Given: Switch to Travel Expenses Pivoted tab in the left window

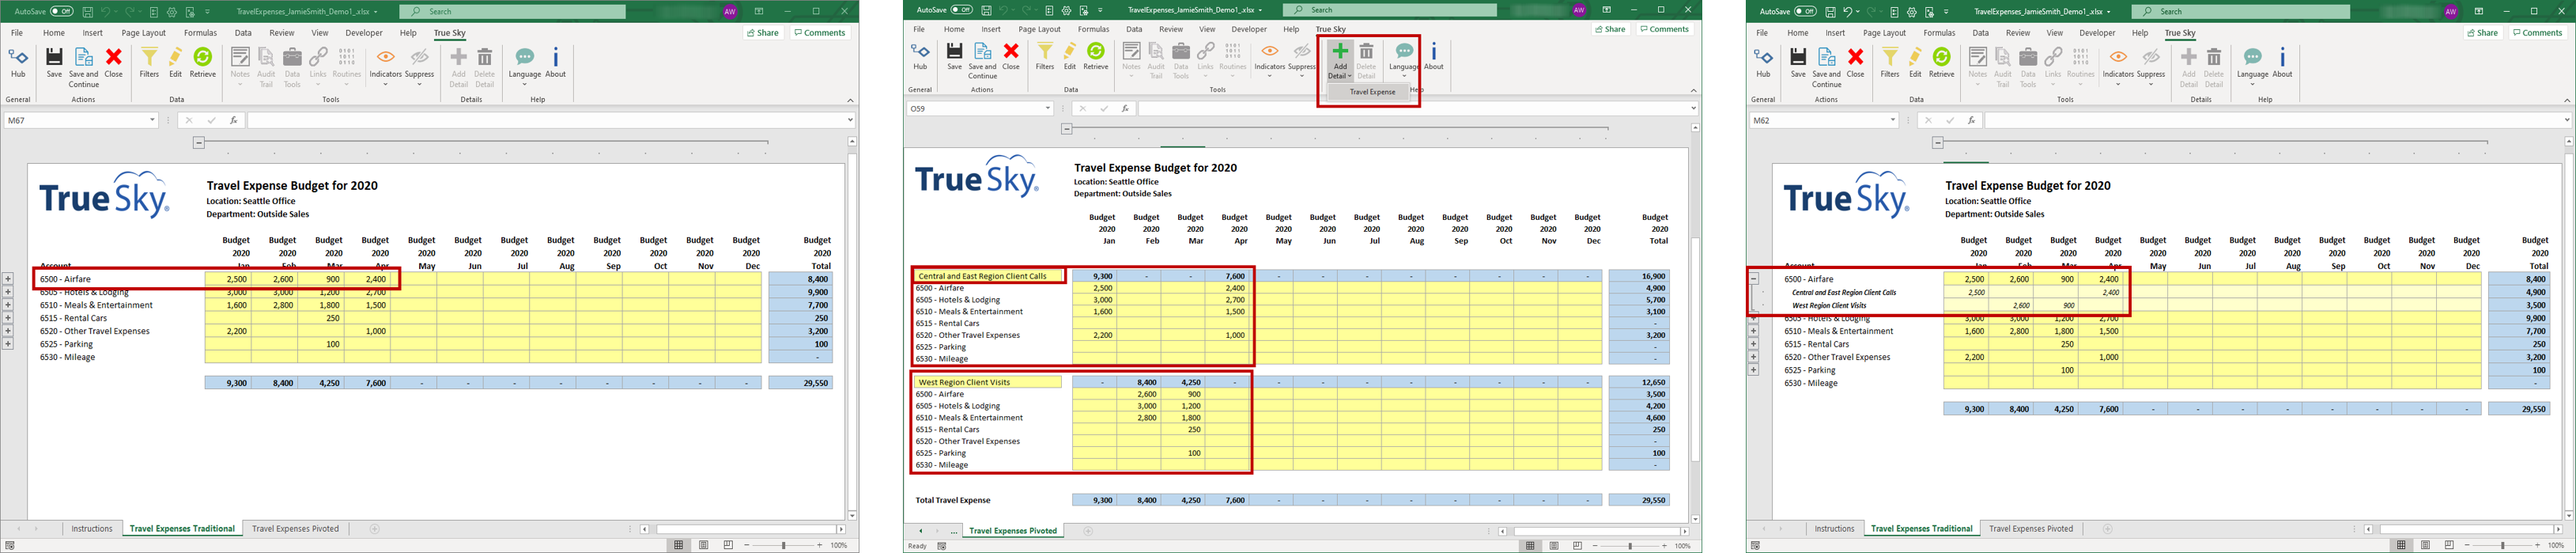Looking at the screenshot, I should point(295,529).
